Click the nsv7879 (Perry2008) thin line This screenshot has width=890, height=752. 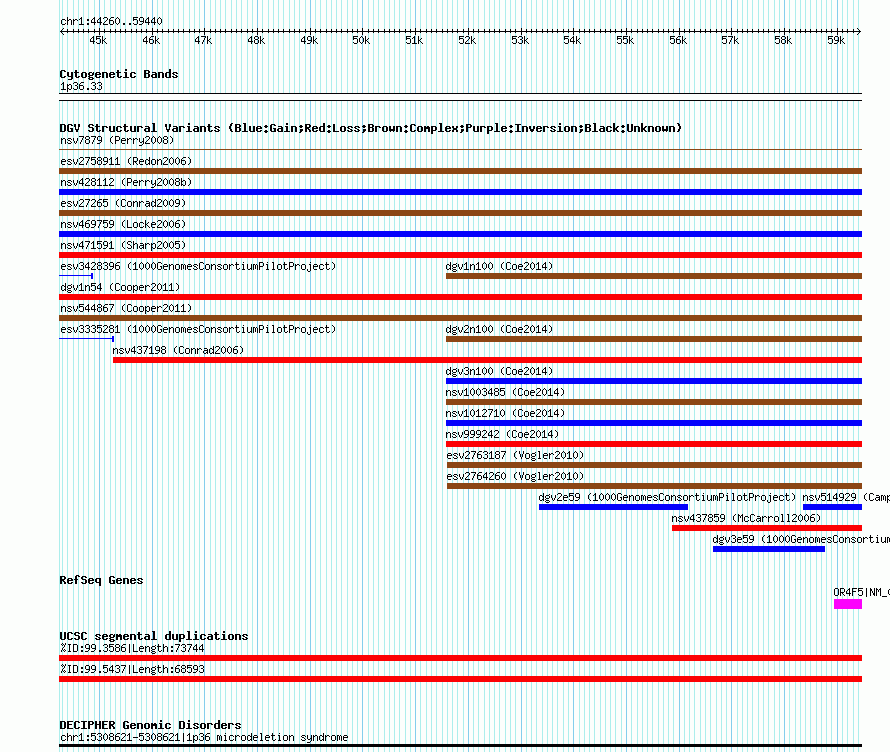pyautogui.click(x=460, y=149)
